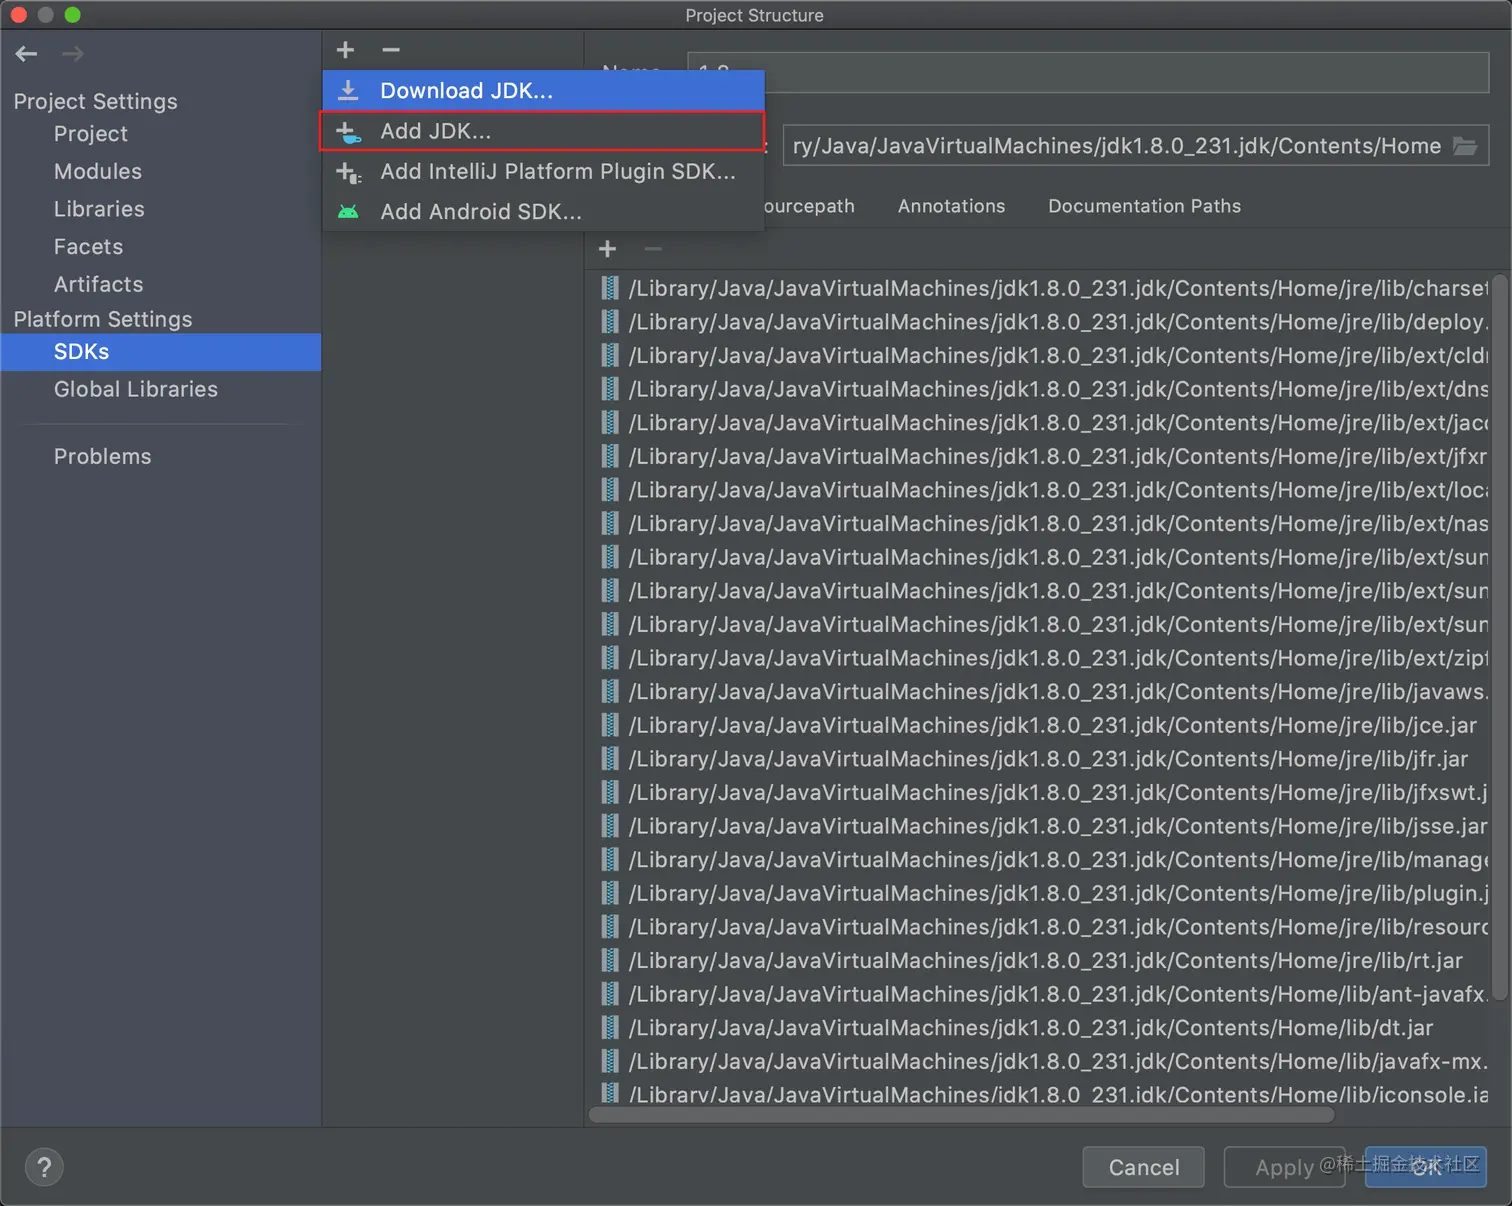Select the jre/lib/javaws classpath entry
1512x1206 pixels.
click(1040, 691)
